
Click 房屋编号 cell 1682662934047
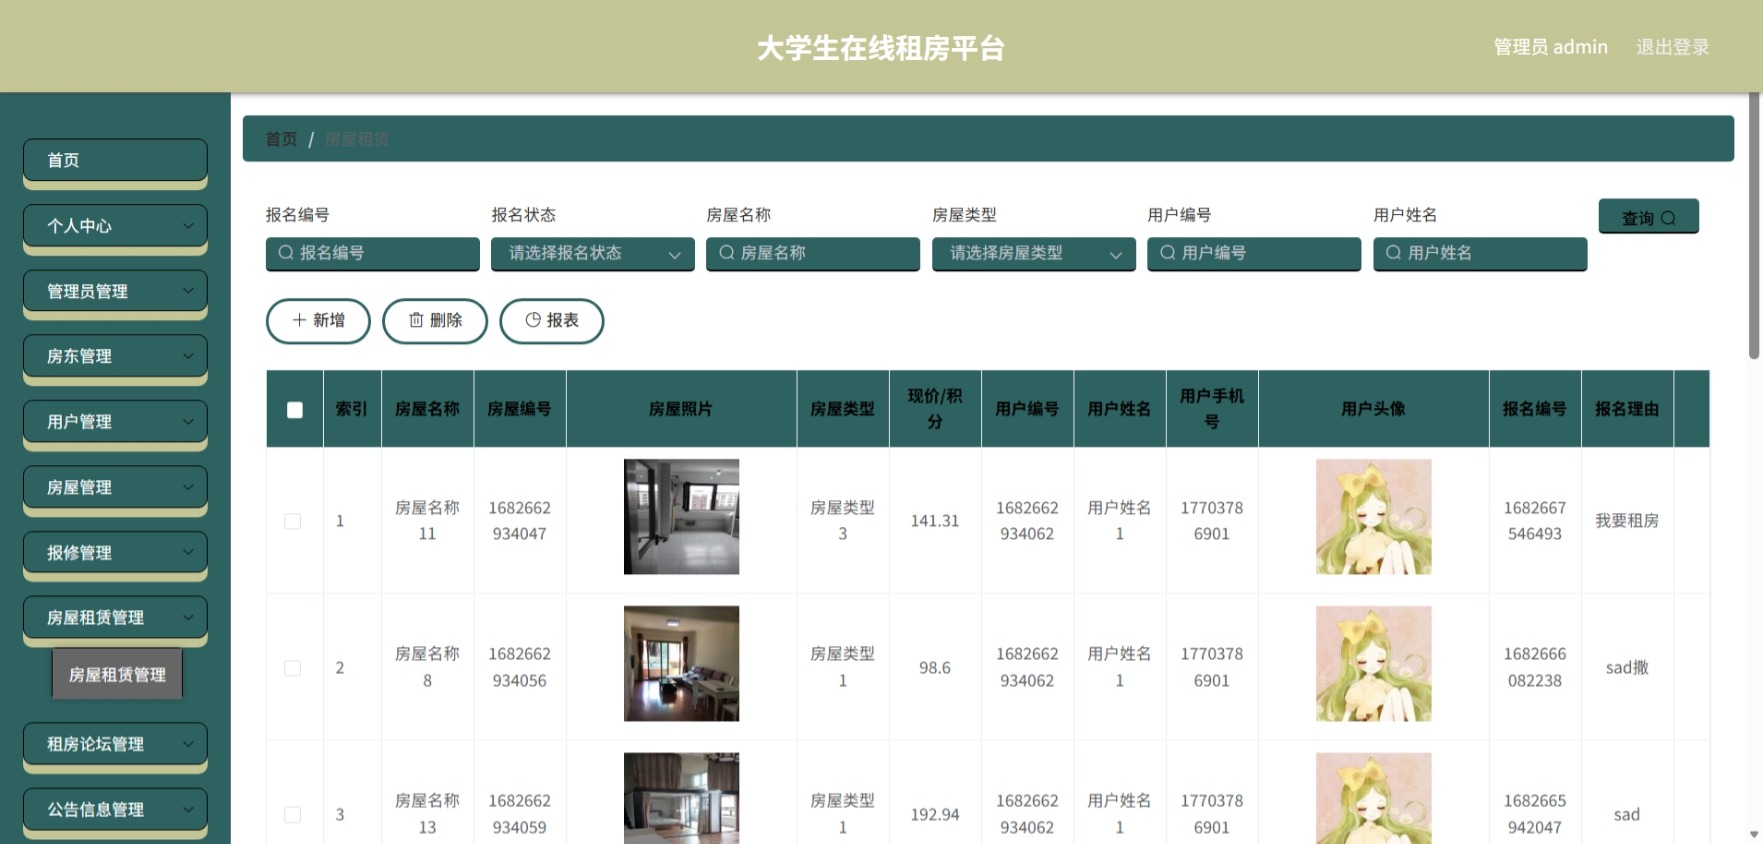[519, 521]
